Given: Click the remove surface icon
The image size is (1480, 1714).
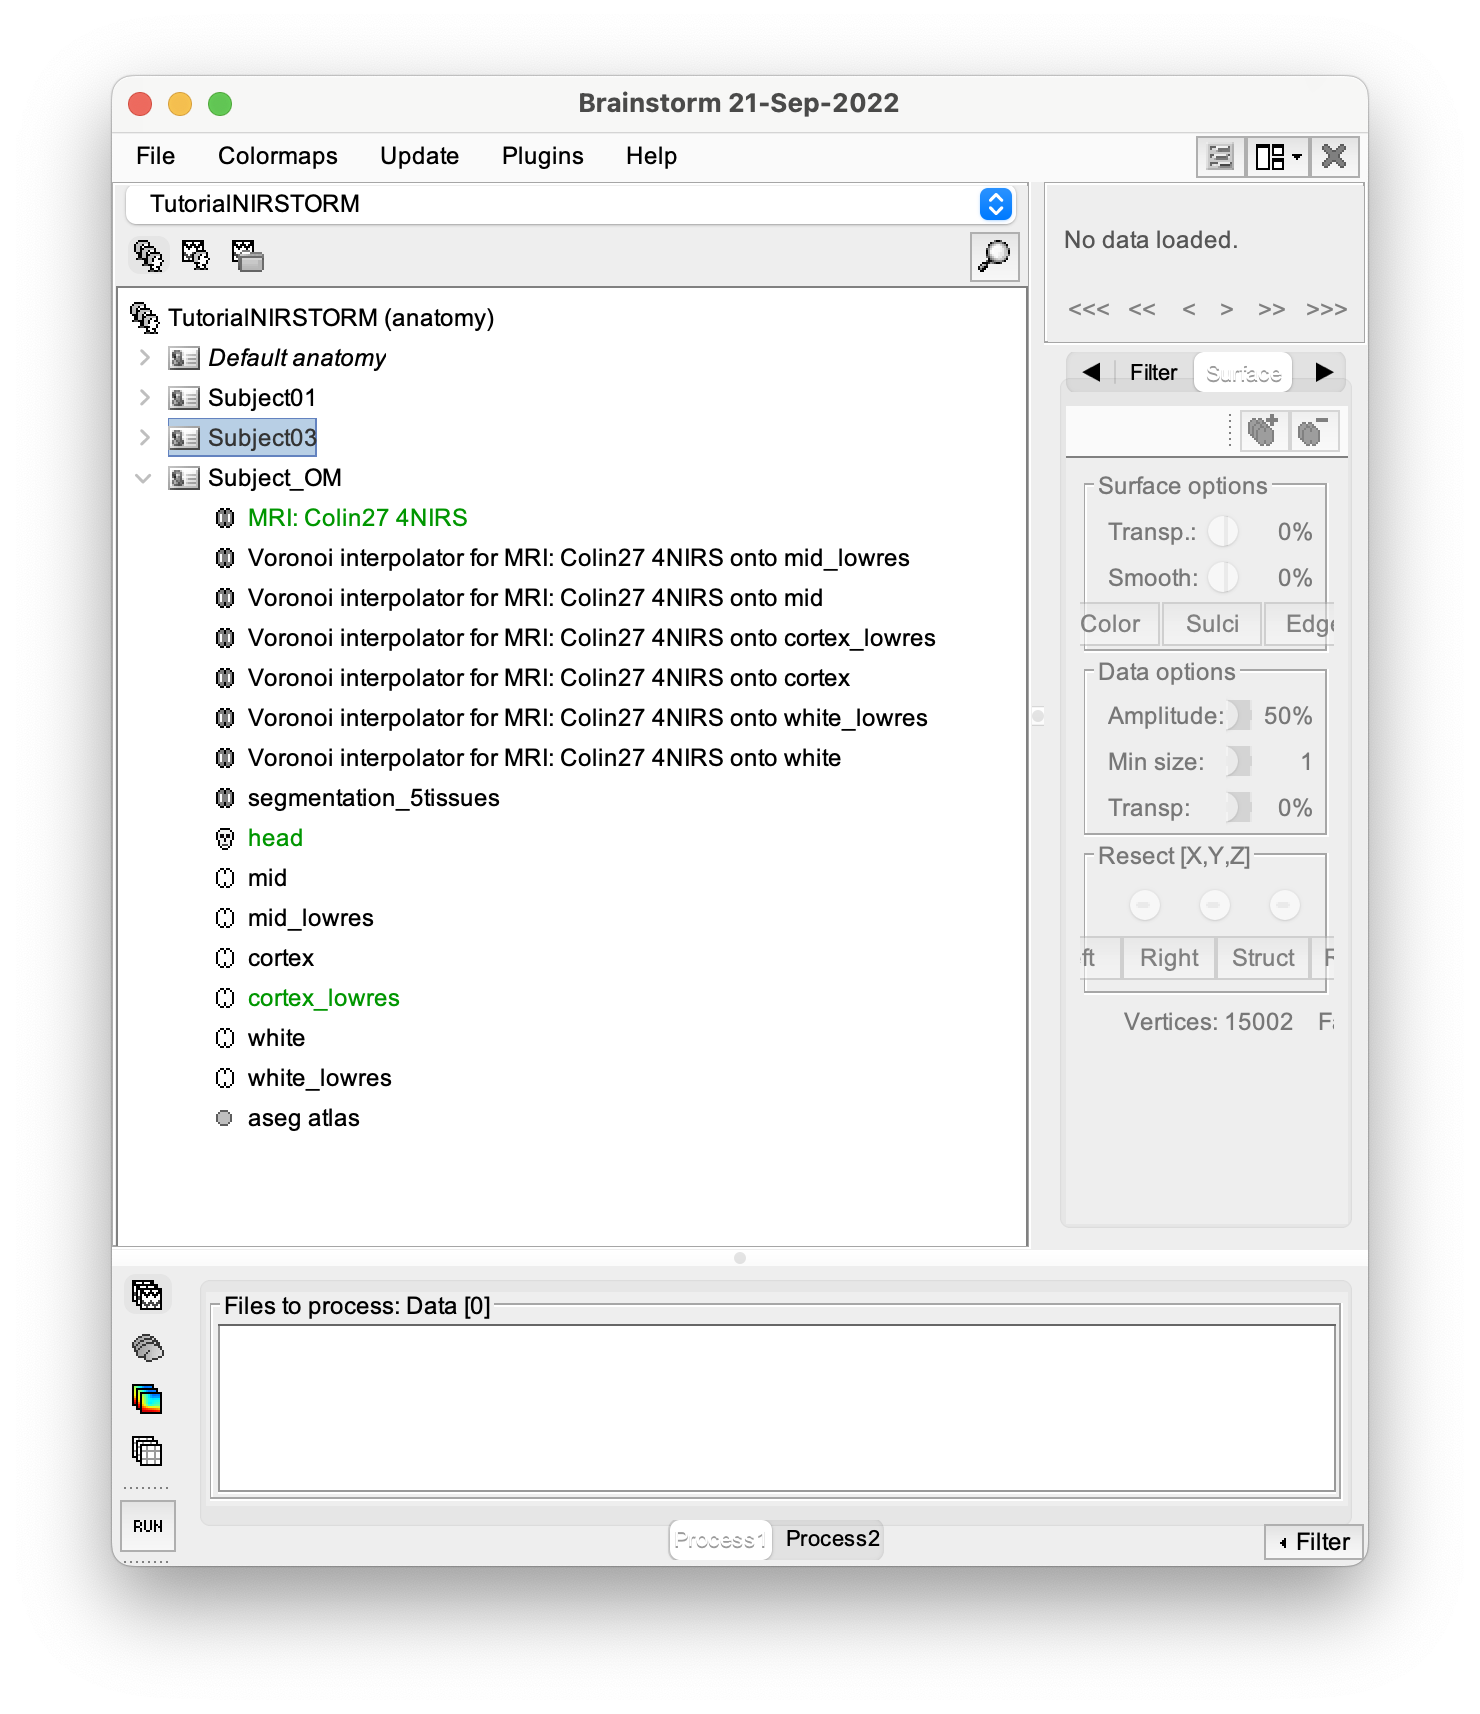Looking at the screenshot, I should click(x=1313, y=431).
